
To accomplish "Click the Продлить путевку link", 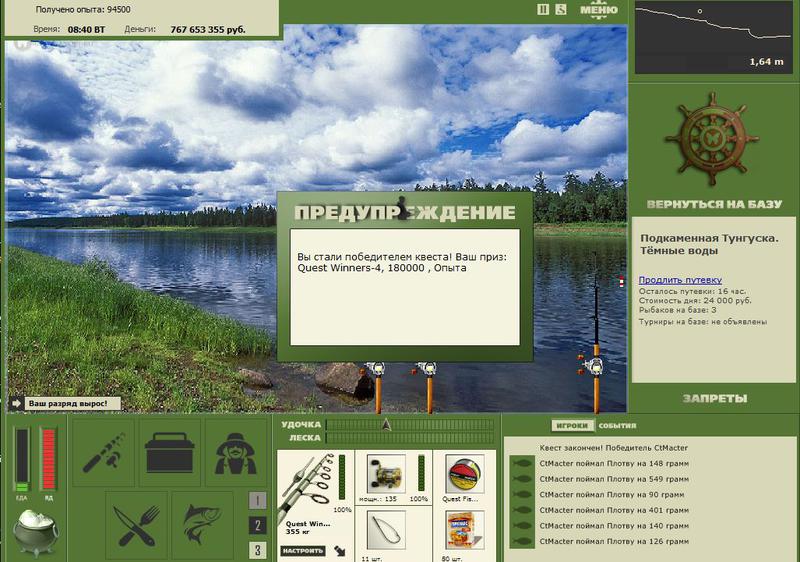I will pyautogui.click(x=680, y=279).
